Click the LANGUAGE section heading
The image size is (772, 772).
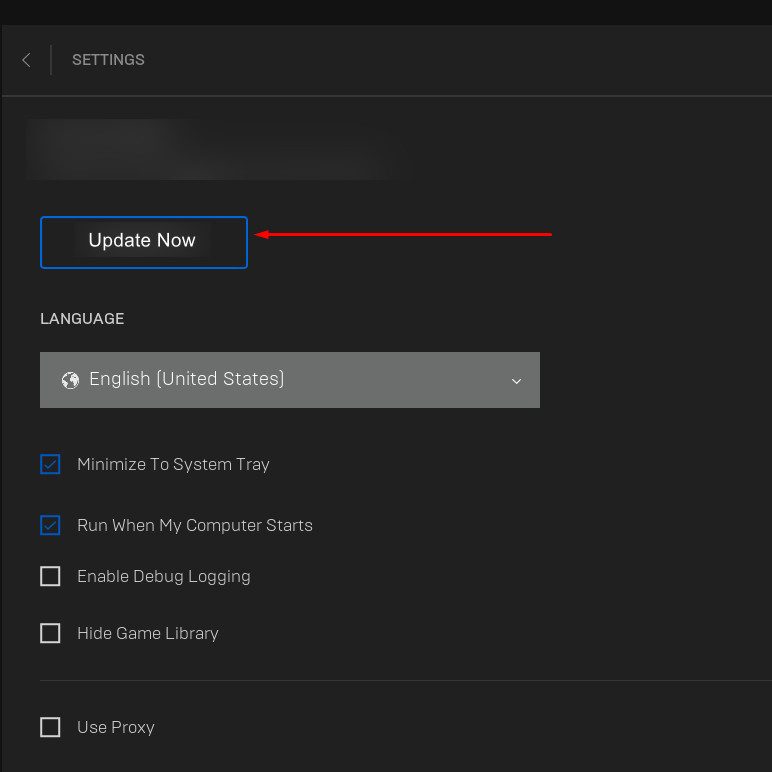coord(82,319)
